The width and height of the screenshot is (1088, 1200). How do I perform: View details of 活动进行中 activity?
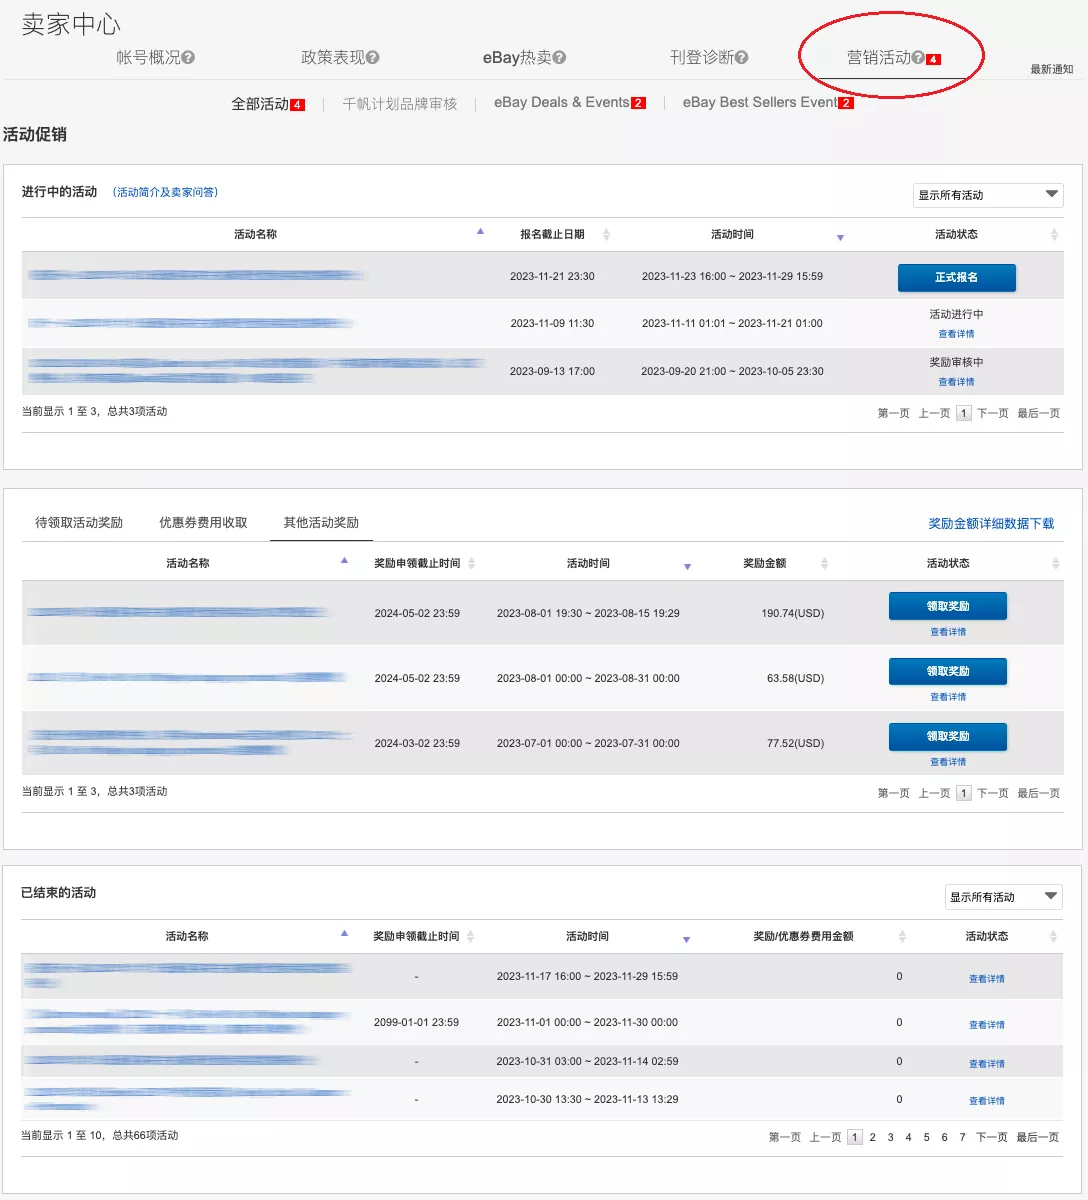[x=956, y=334]
